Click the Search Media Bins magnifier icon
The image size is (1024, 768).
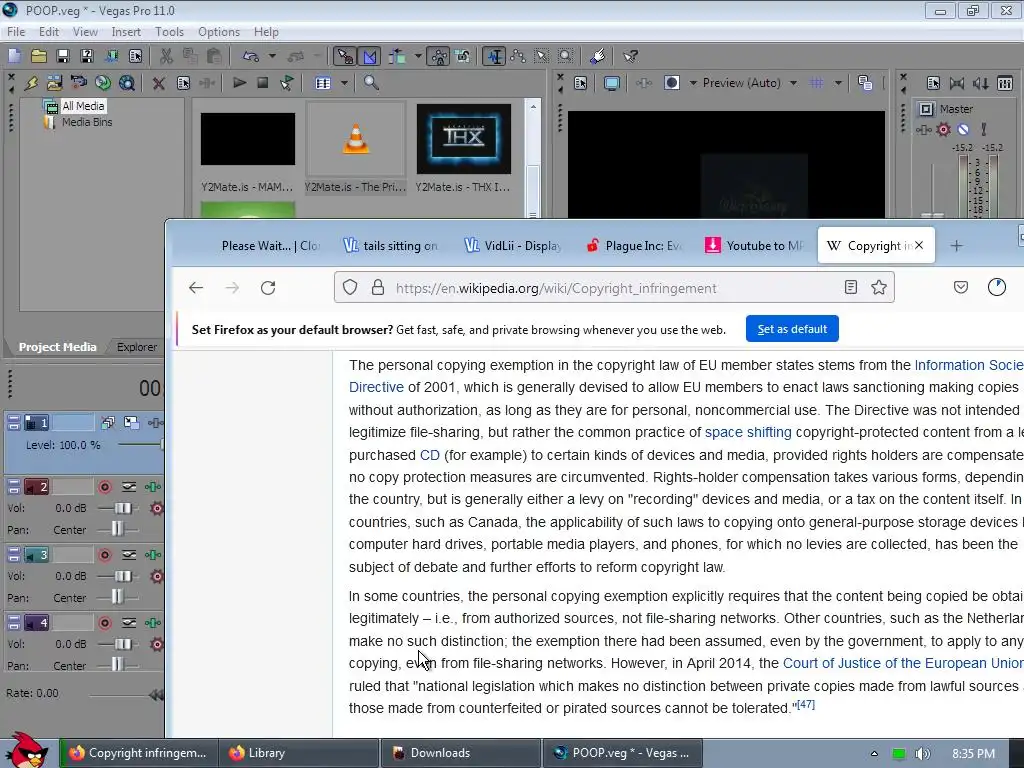[371, 83]
